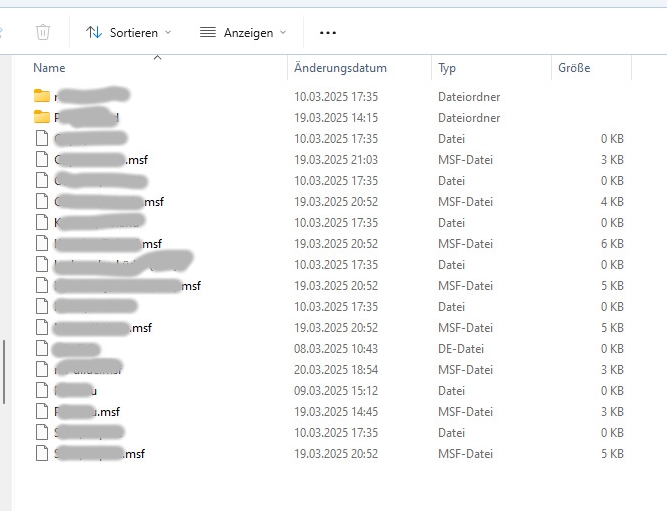
Task: Sort by the Typ column header
Action: [447, 68]
